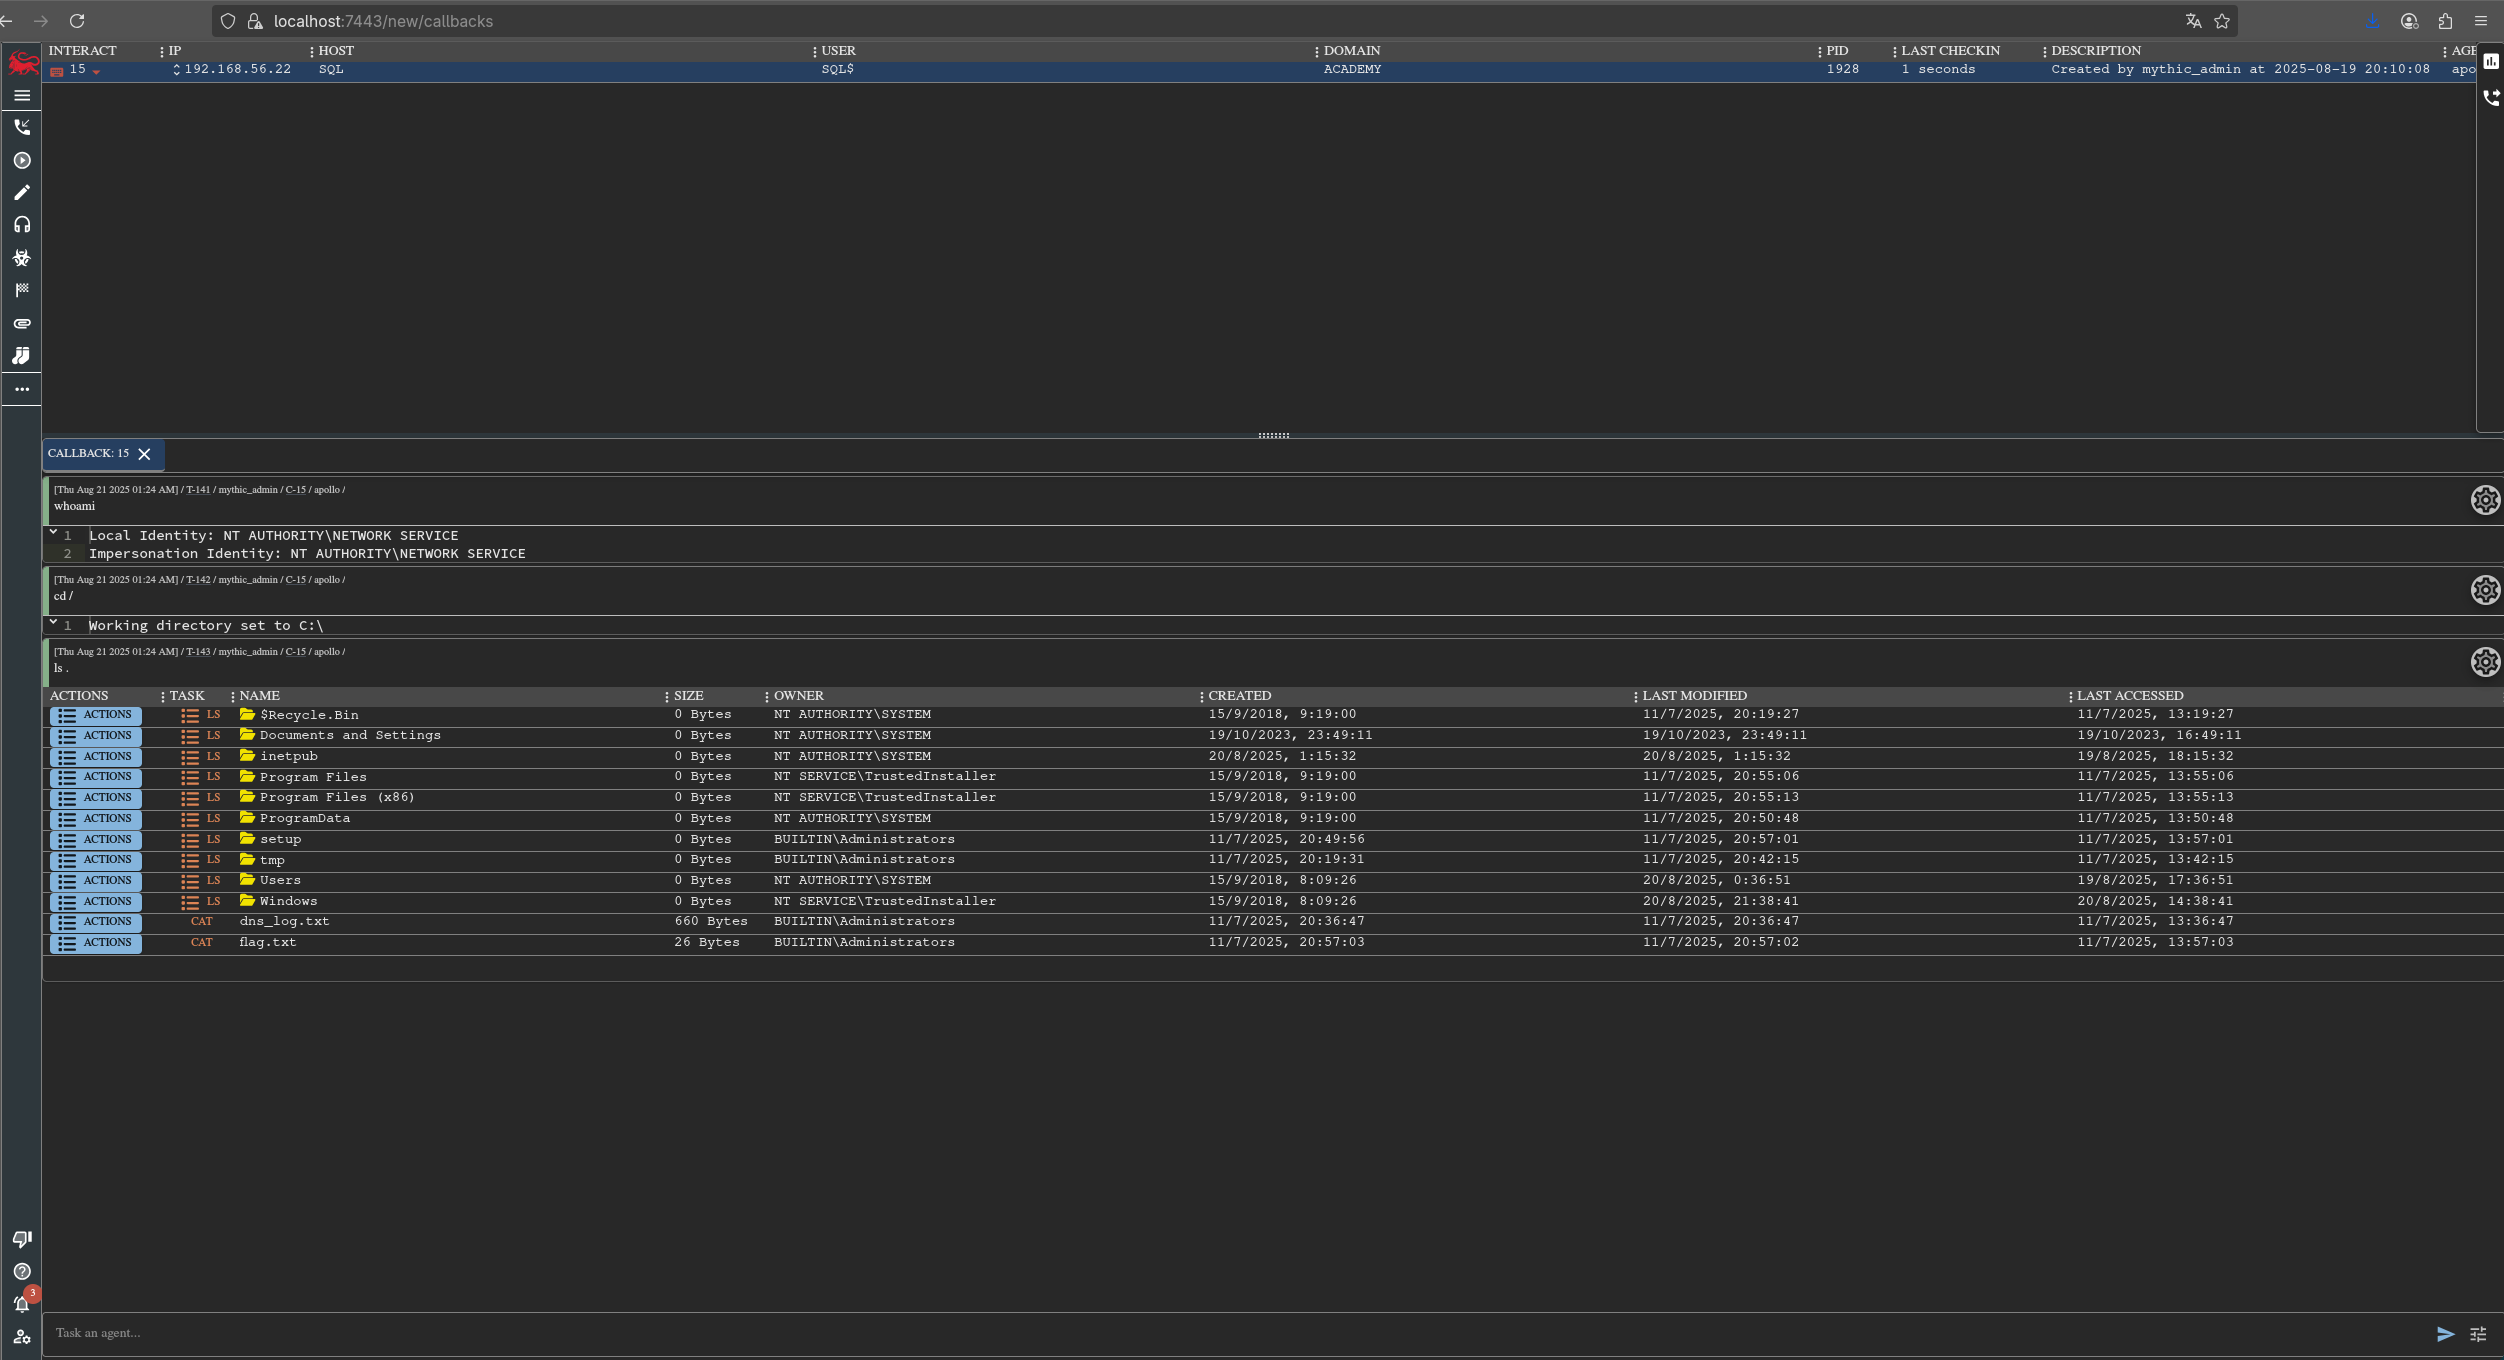Viewport: 2504px width, 1360px height.
Task: Click the LAST MODIFIED column header
Action: coord(1695,696)
